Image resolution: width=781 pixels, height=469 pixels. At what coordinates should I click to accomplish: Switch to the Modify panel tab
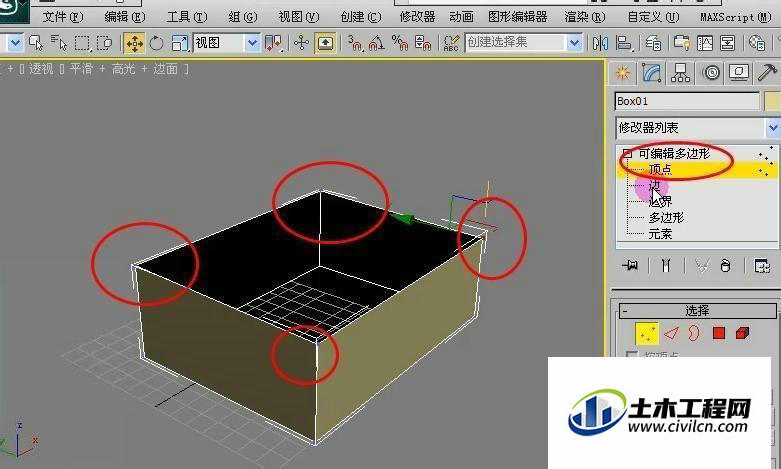pyautogui.click(x=651, y=73)
